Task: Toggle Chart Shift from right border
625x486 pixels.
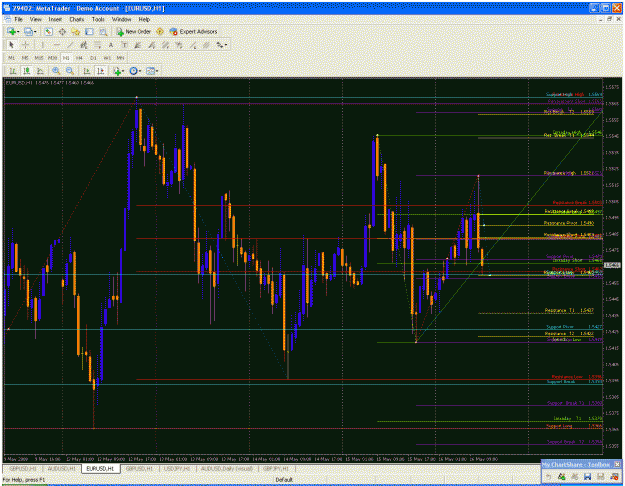Action: [x=100, y=71]
